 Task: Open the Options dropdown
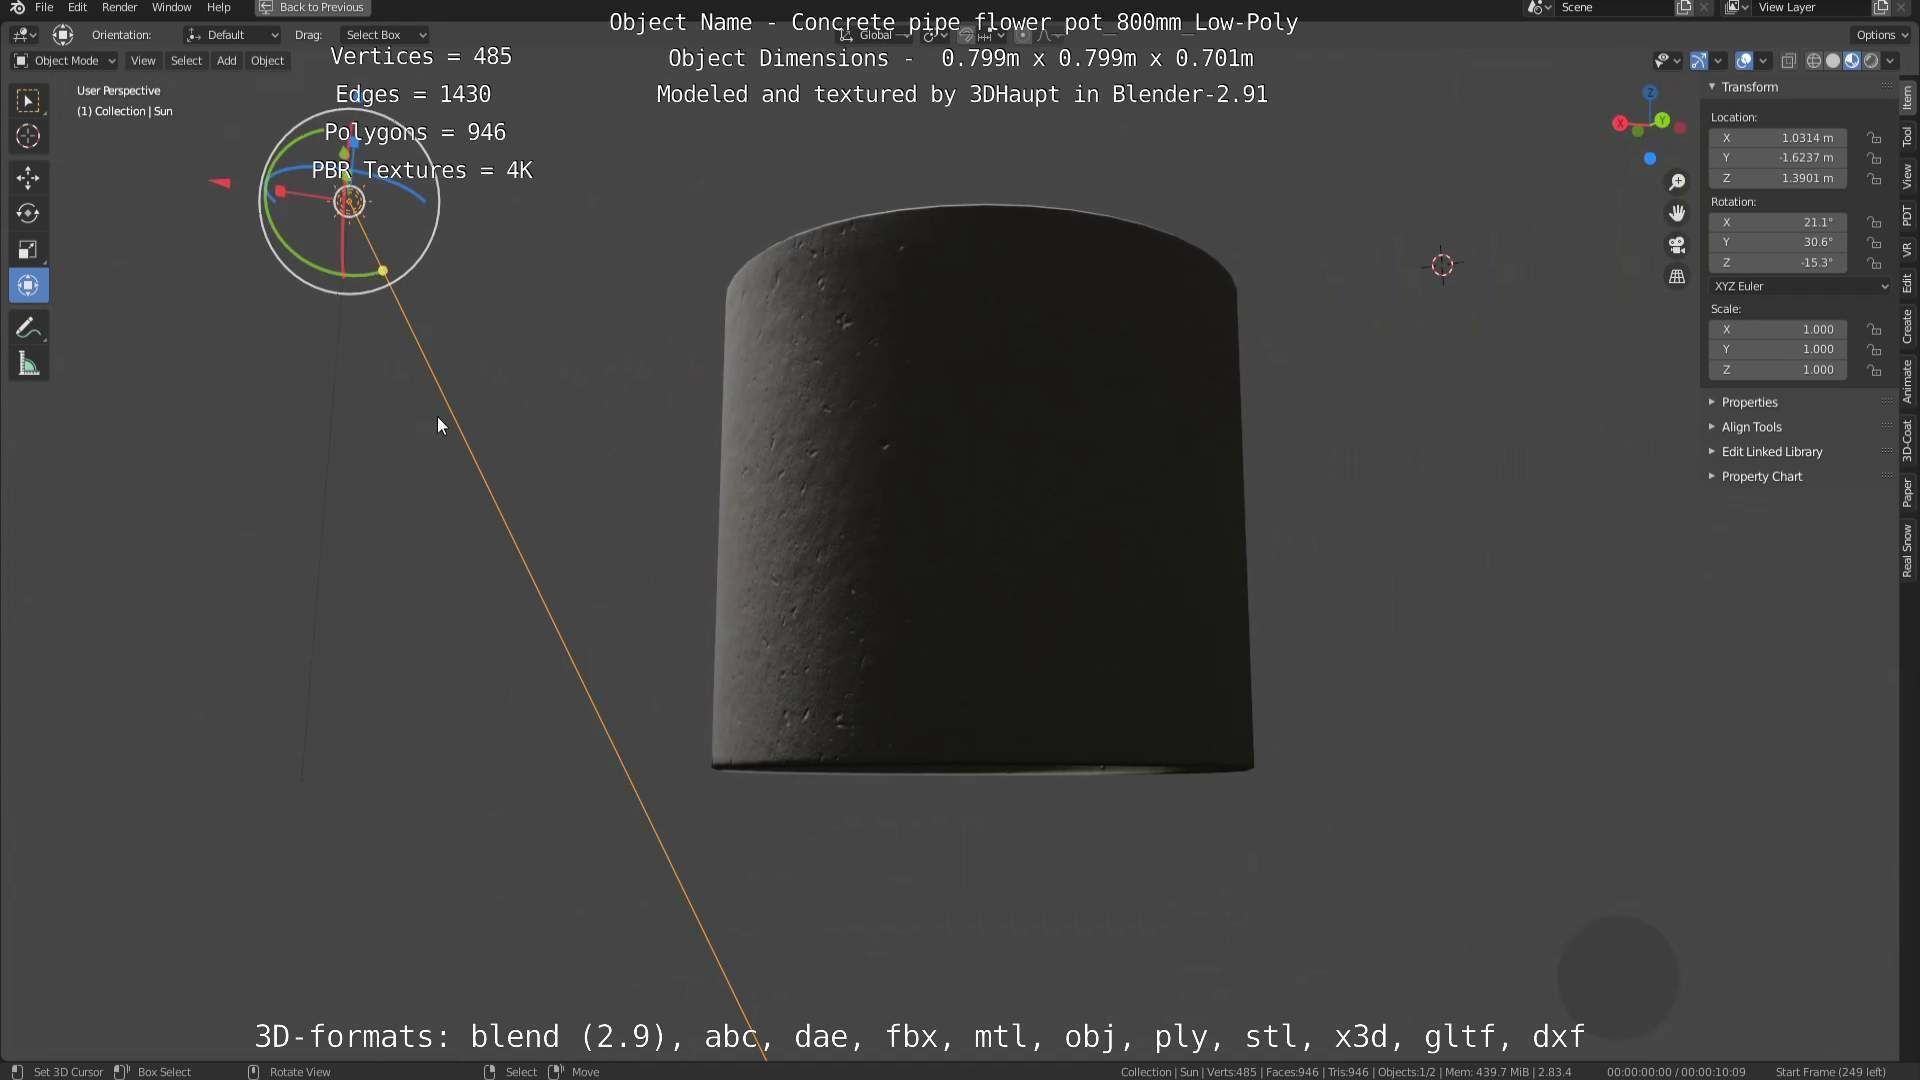pos(1882,35)
